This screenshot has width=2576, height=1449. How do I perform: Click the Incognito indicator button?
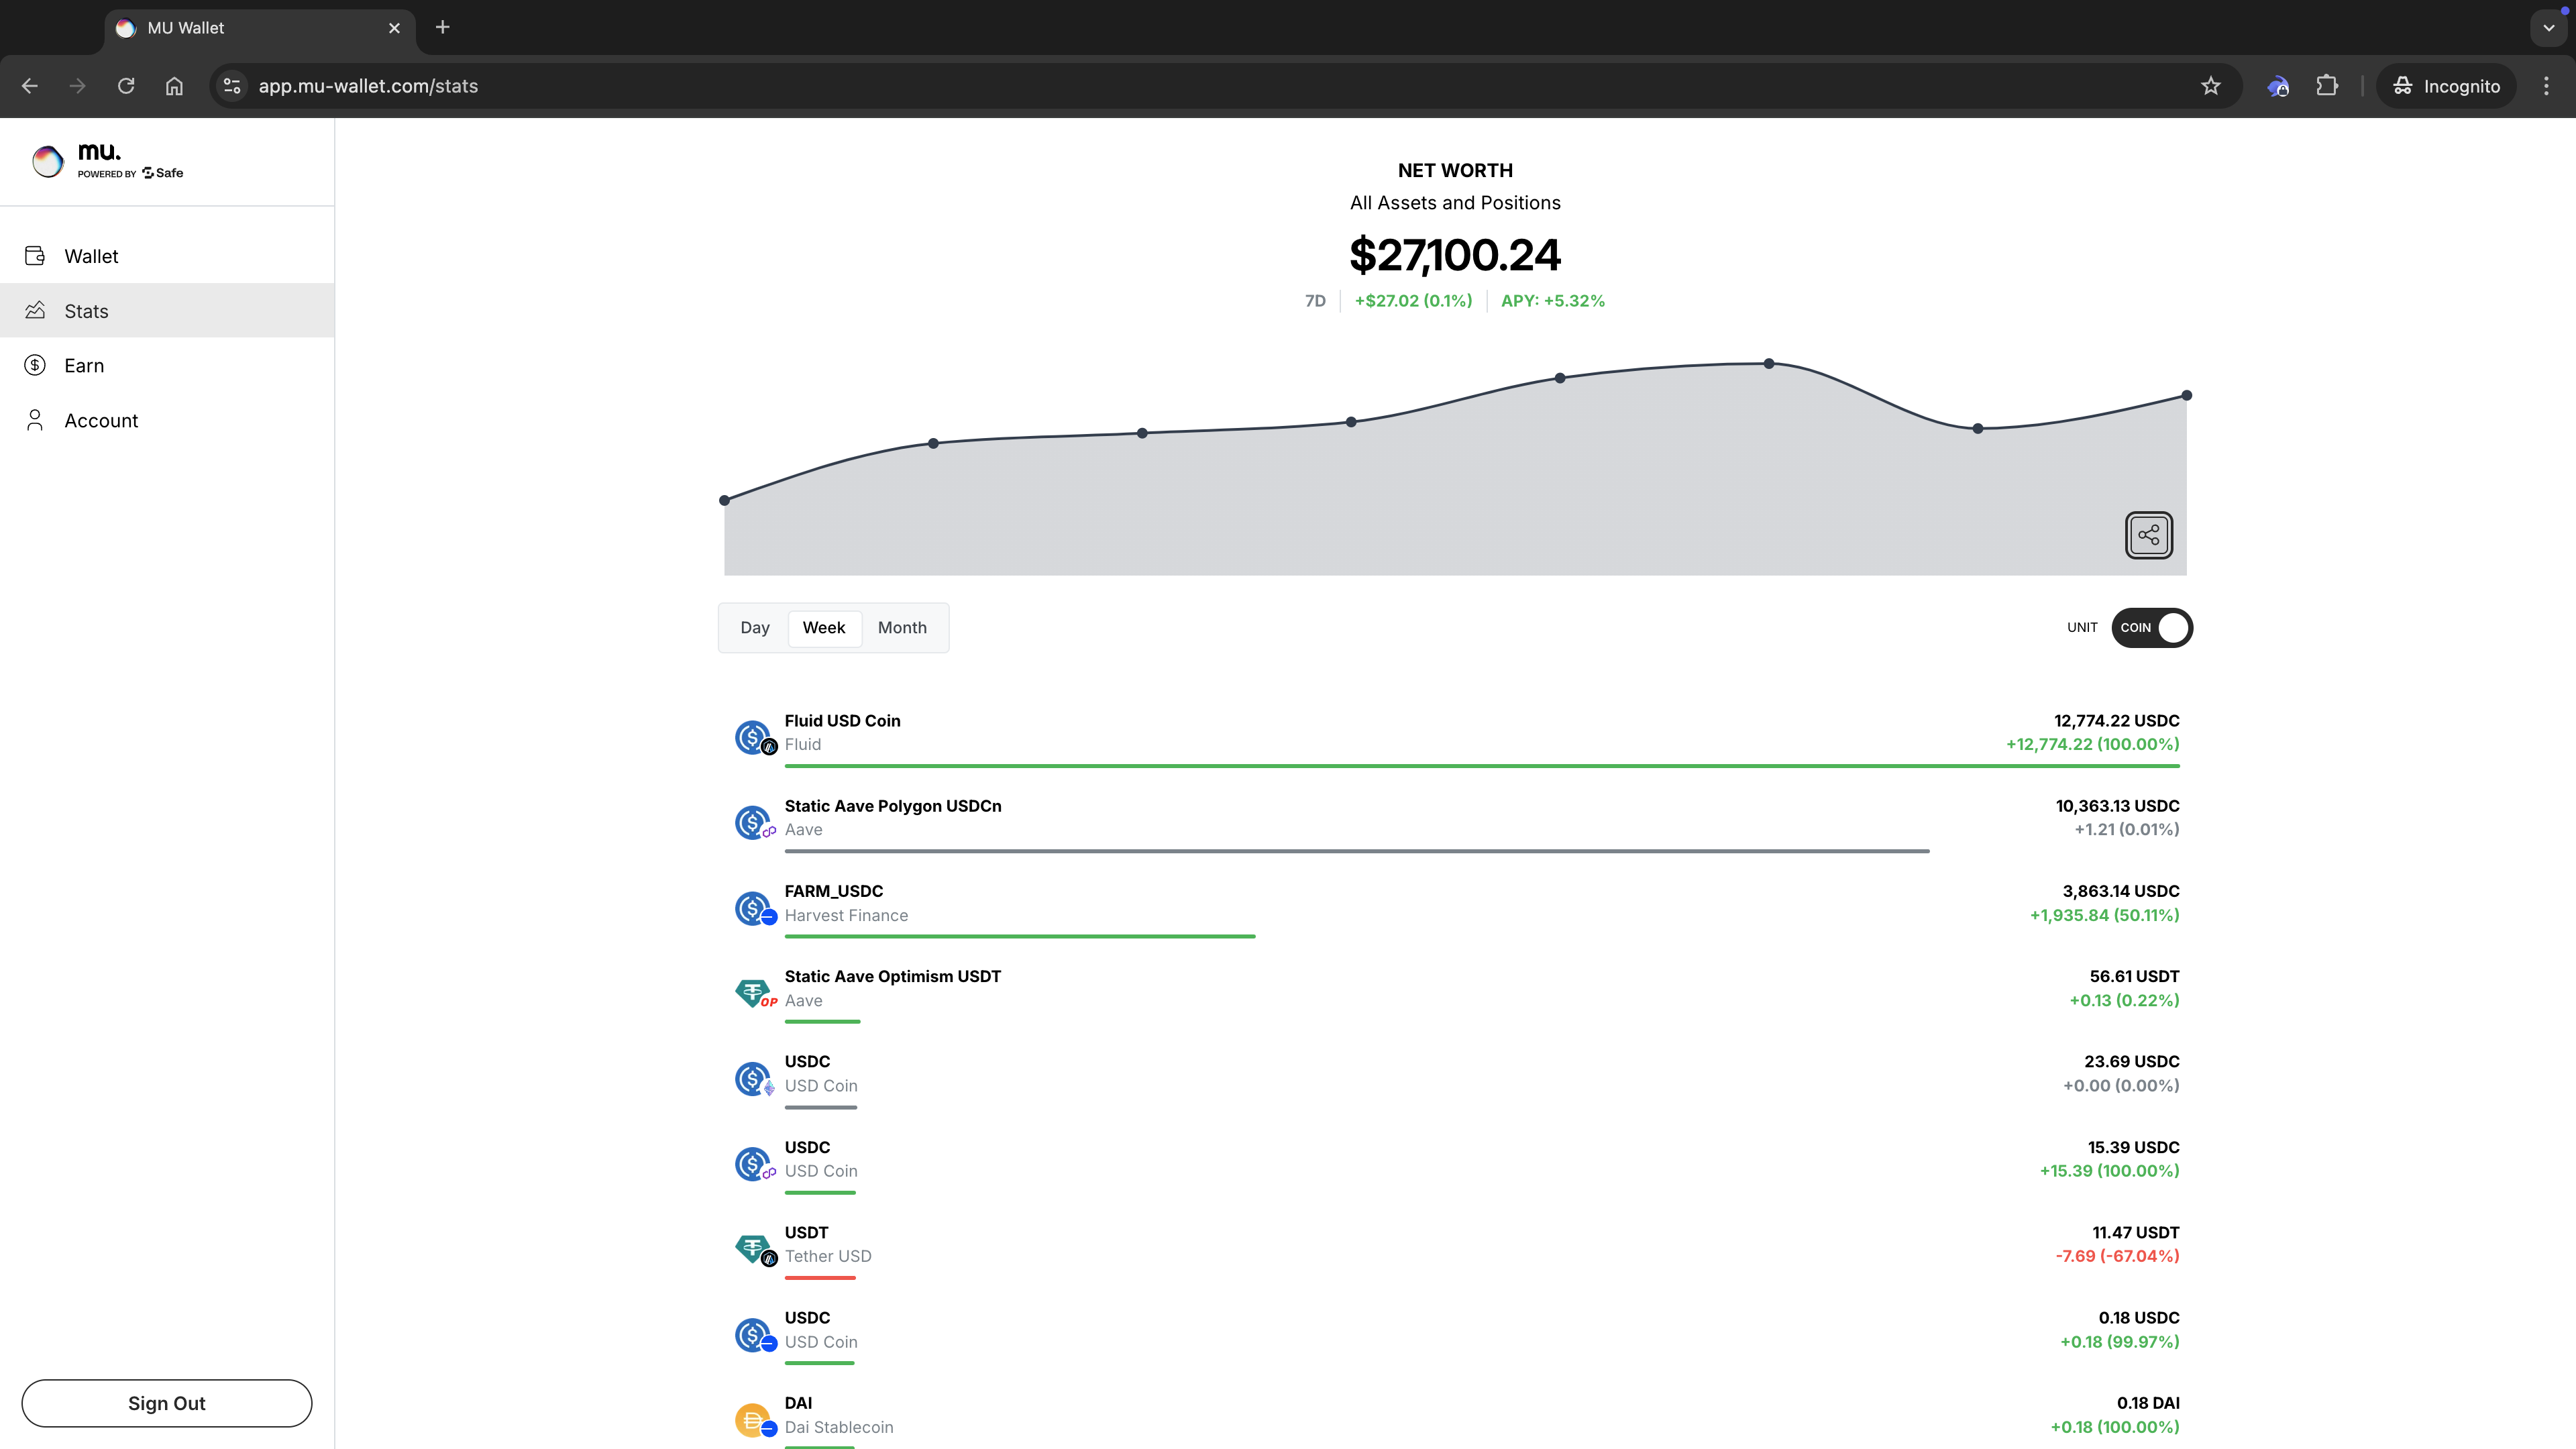[x=2446, y=86]
